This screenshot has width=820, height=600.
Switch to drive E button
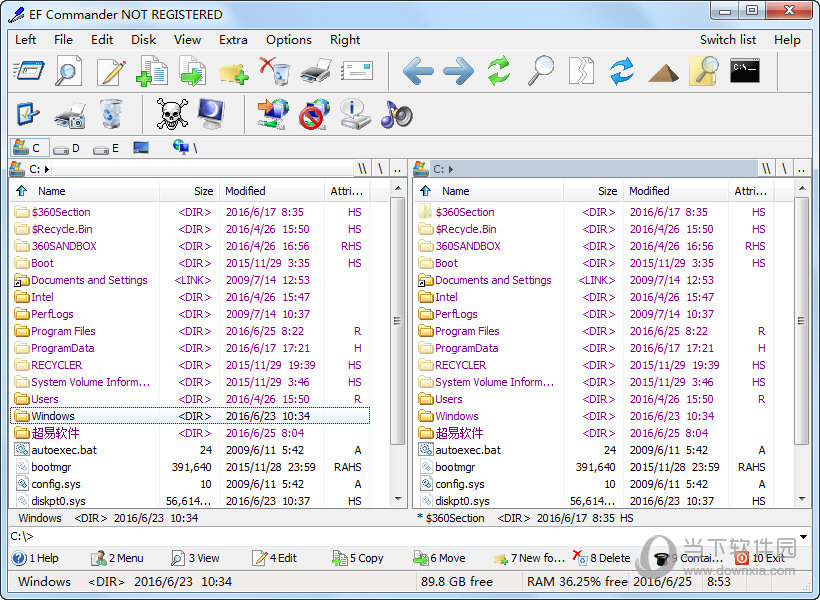(106, 149)
